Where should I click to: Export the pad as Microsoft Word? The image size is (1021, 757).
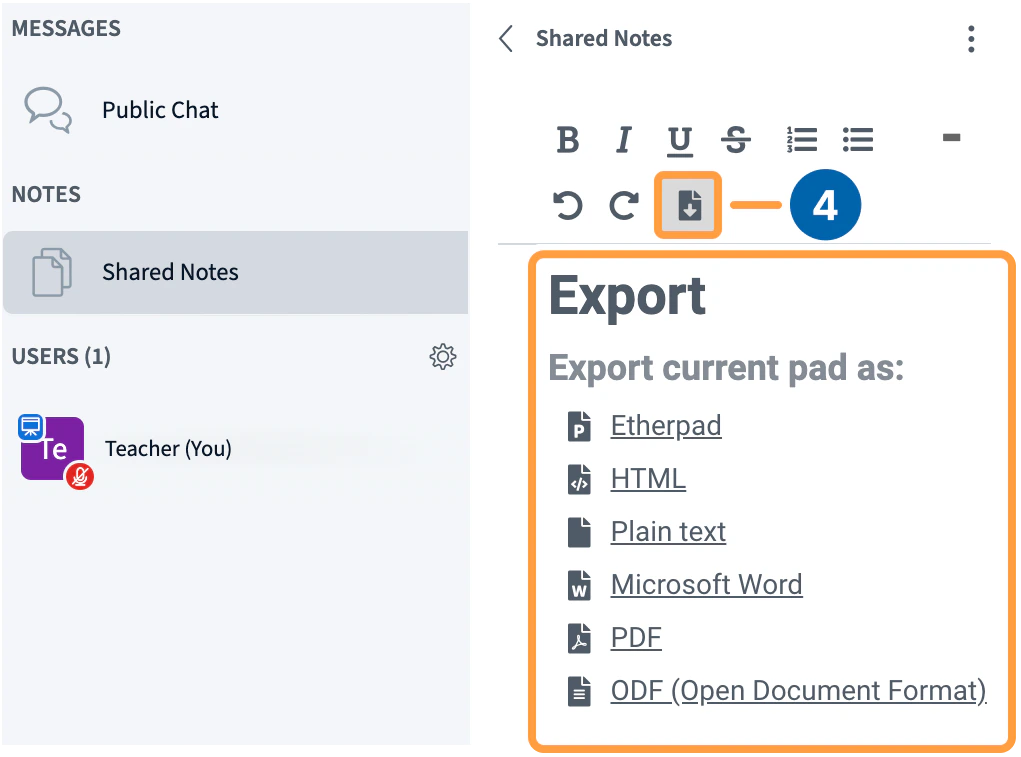(707, 584)
